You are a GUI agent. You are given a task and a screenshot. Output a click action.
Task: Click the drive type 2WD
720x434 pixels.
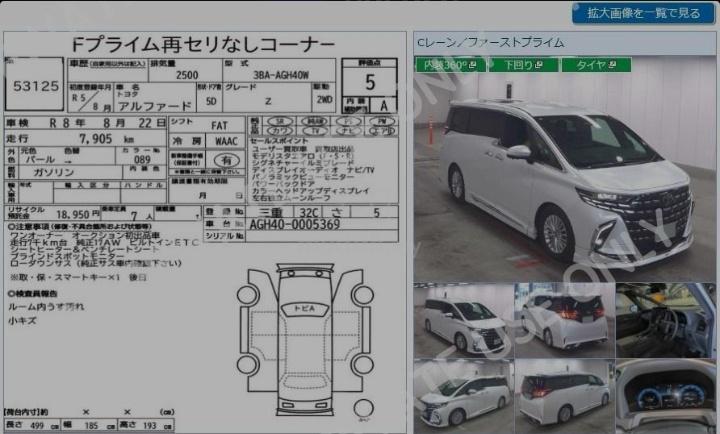pos(324,100)
